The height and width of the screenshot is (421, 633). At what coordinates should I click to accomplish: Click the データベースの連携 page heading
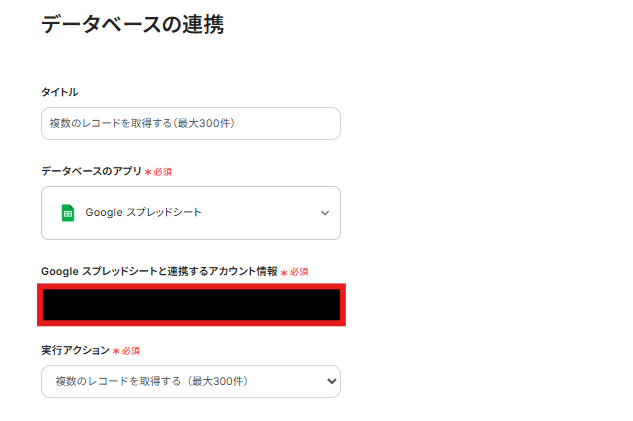(x=132, y=25)
